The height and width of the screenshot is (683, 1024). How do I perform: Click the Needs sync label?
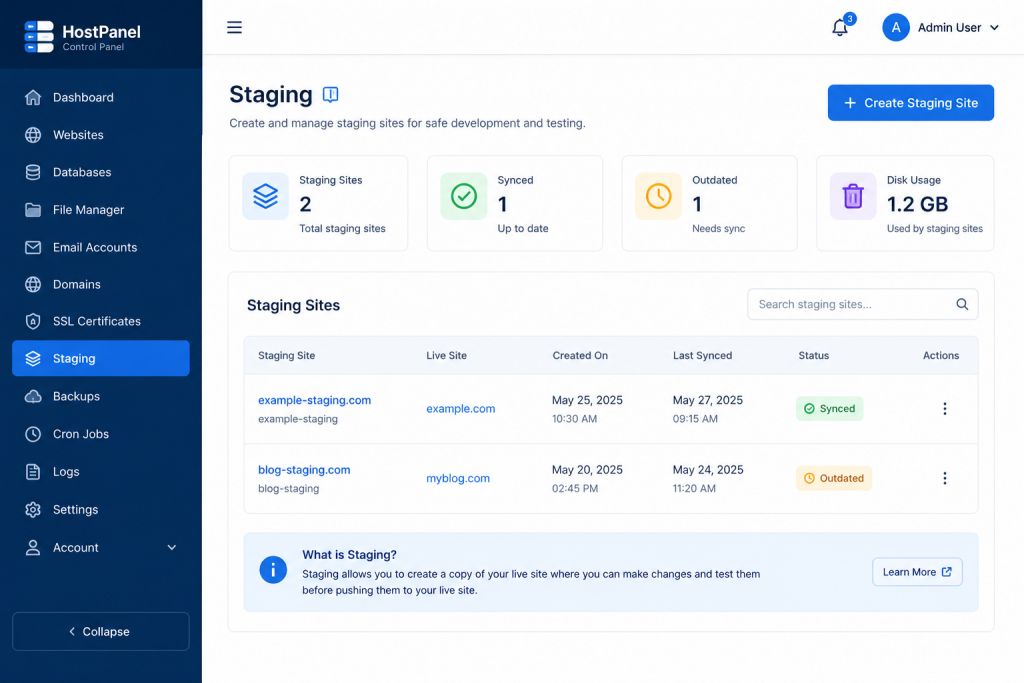(718, 229)
